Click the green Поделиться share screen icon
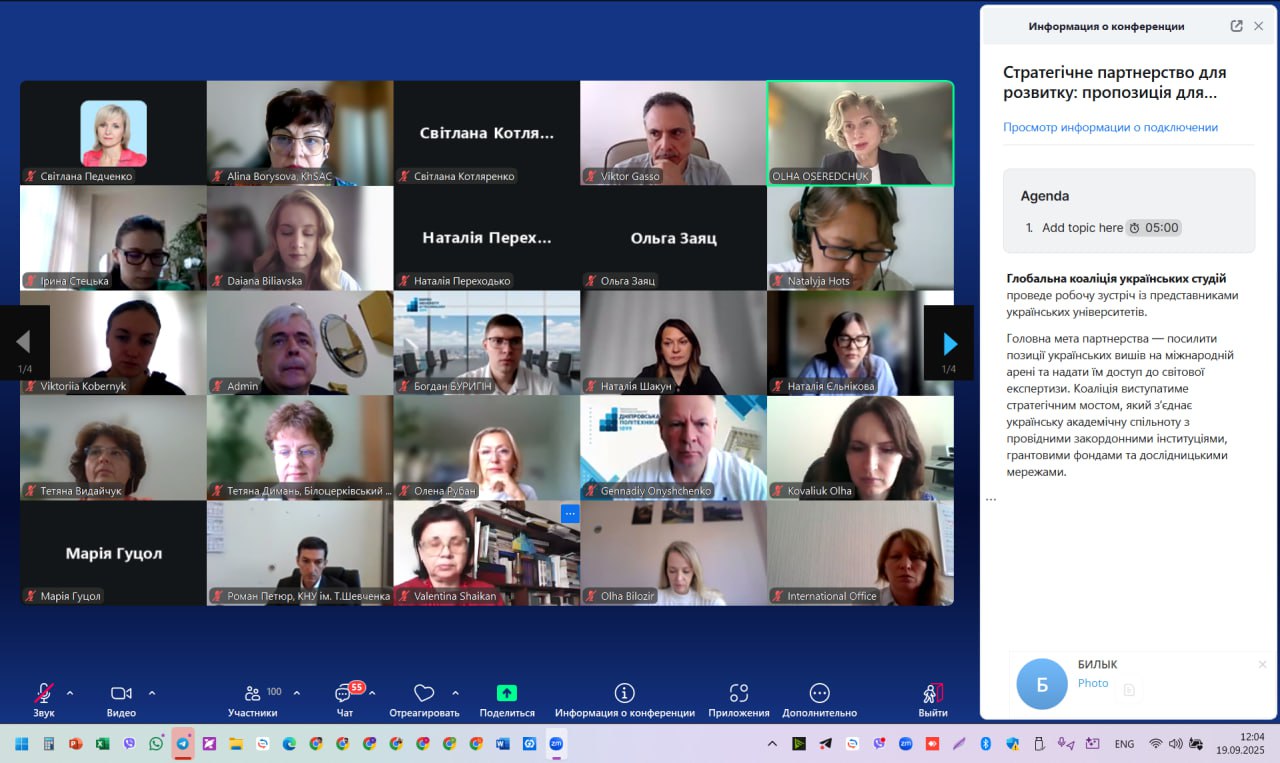Viewport: 1280px width, 763px height. pyautogui.click(x=507, y=693)
